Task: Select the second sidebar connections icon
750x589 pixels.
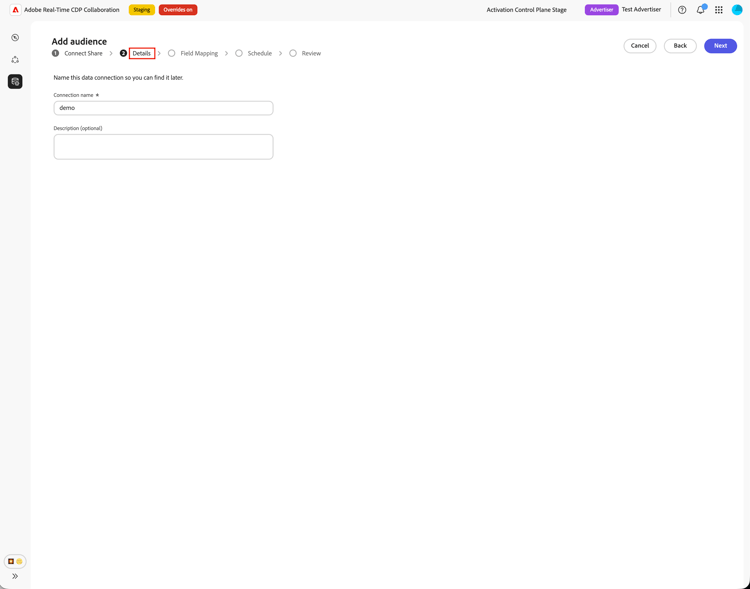Action: click(15, 59)
